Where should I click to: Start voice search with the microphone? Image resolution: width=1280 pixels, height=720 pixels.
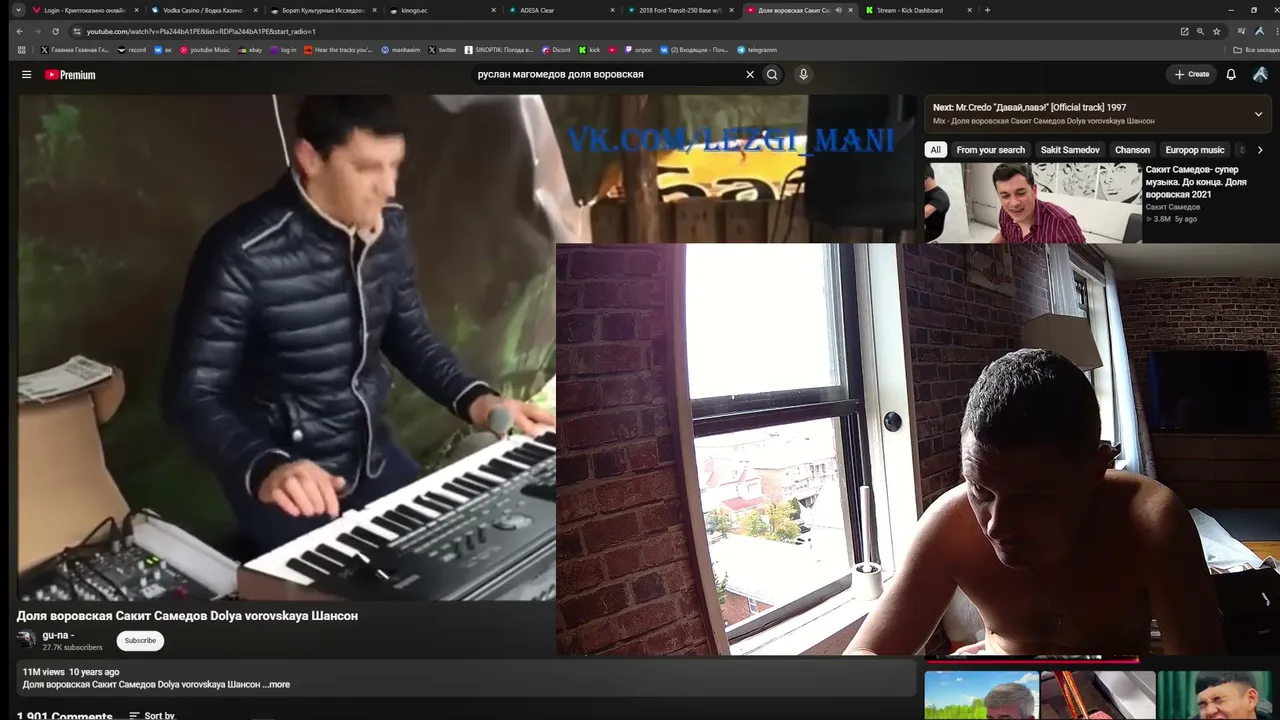pos(803,74)
